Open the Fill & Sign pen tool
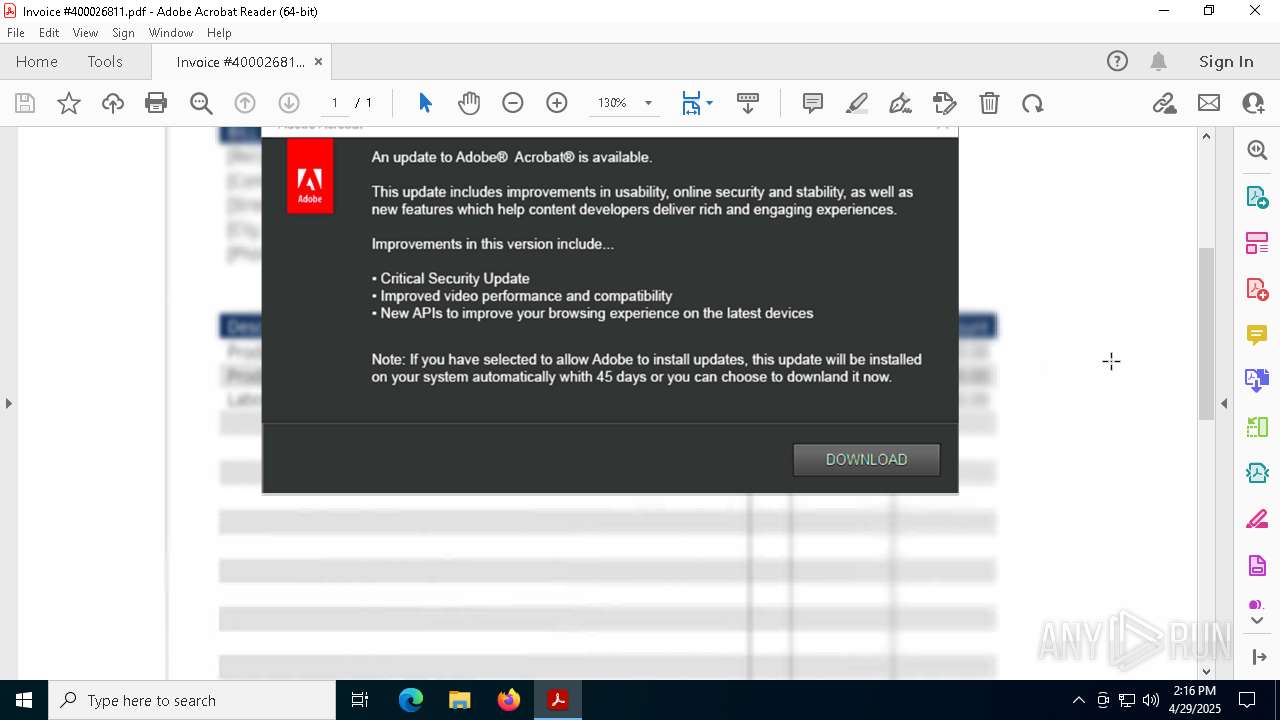Image resolution: width=1280 pixels, height=720 pixels. pyautogui.click(x=1257, y=519)
